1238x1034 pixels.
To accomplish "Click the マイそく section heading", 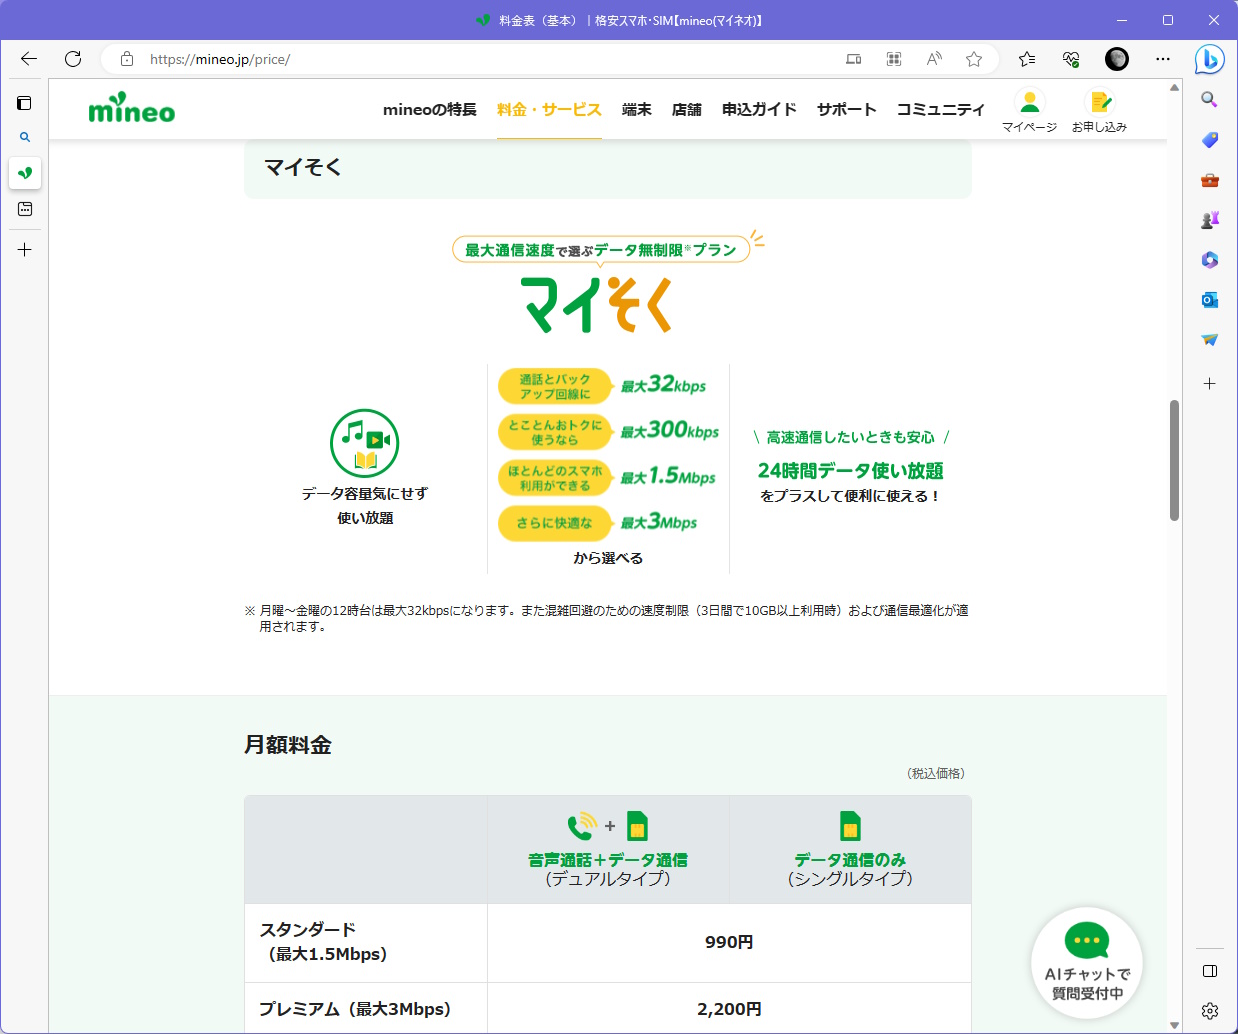I will (x=303, y=167).
